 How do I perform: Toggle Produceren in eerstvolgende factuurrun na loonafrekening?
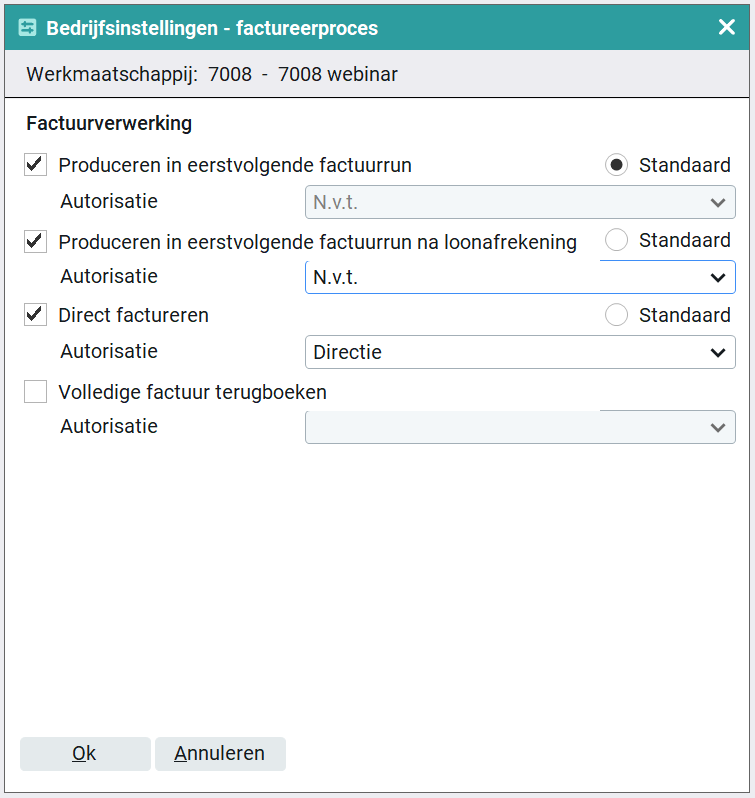coord(36,241)
